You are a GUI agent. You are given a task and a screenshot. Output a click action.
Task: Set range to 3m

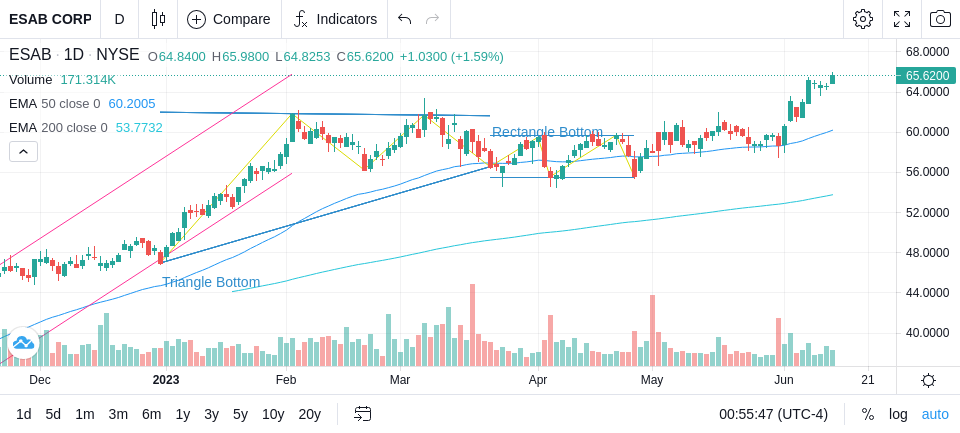[x=118, y=415]
